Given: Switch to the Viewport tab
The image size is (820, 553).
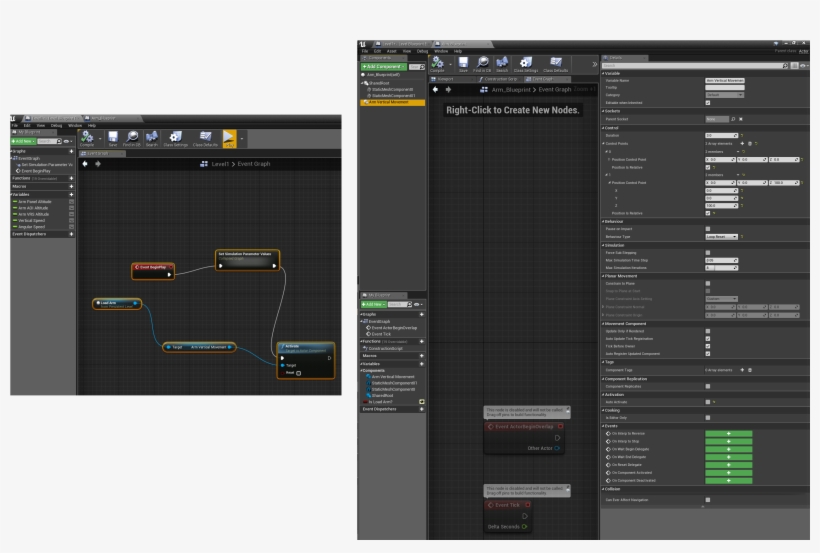Looking at the screenshot, I should (447, 79).
